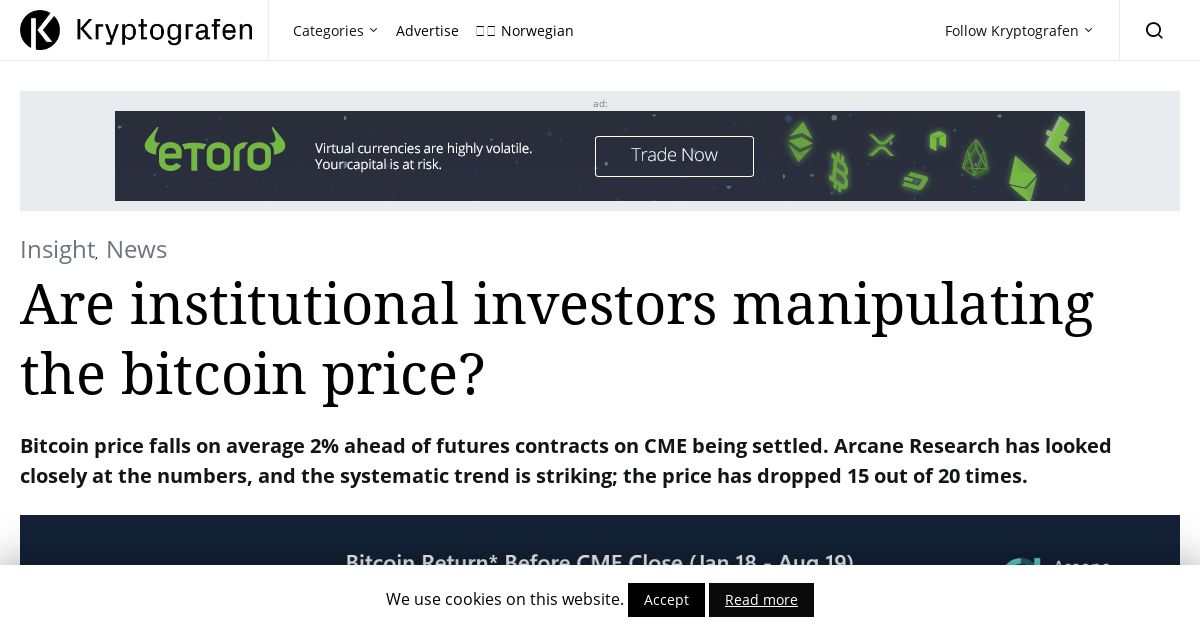This screenshot has width=1200, height=630.
Task: Click the green Ripple X icon in the ad
Action: 881,146
